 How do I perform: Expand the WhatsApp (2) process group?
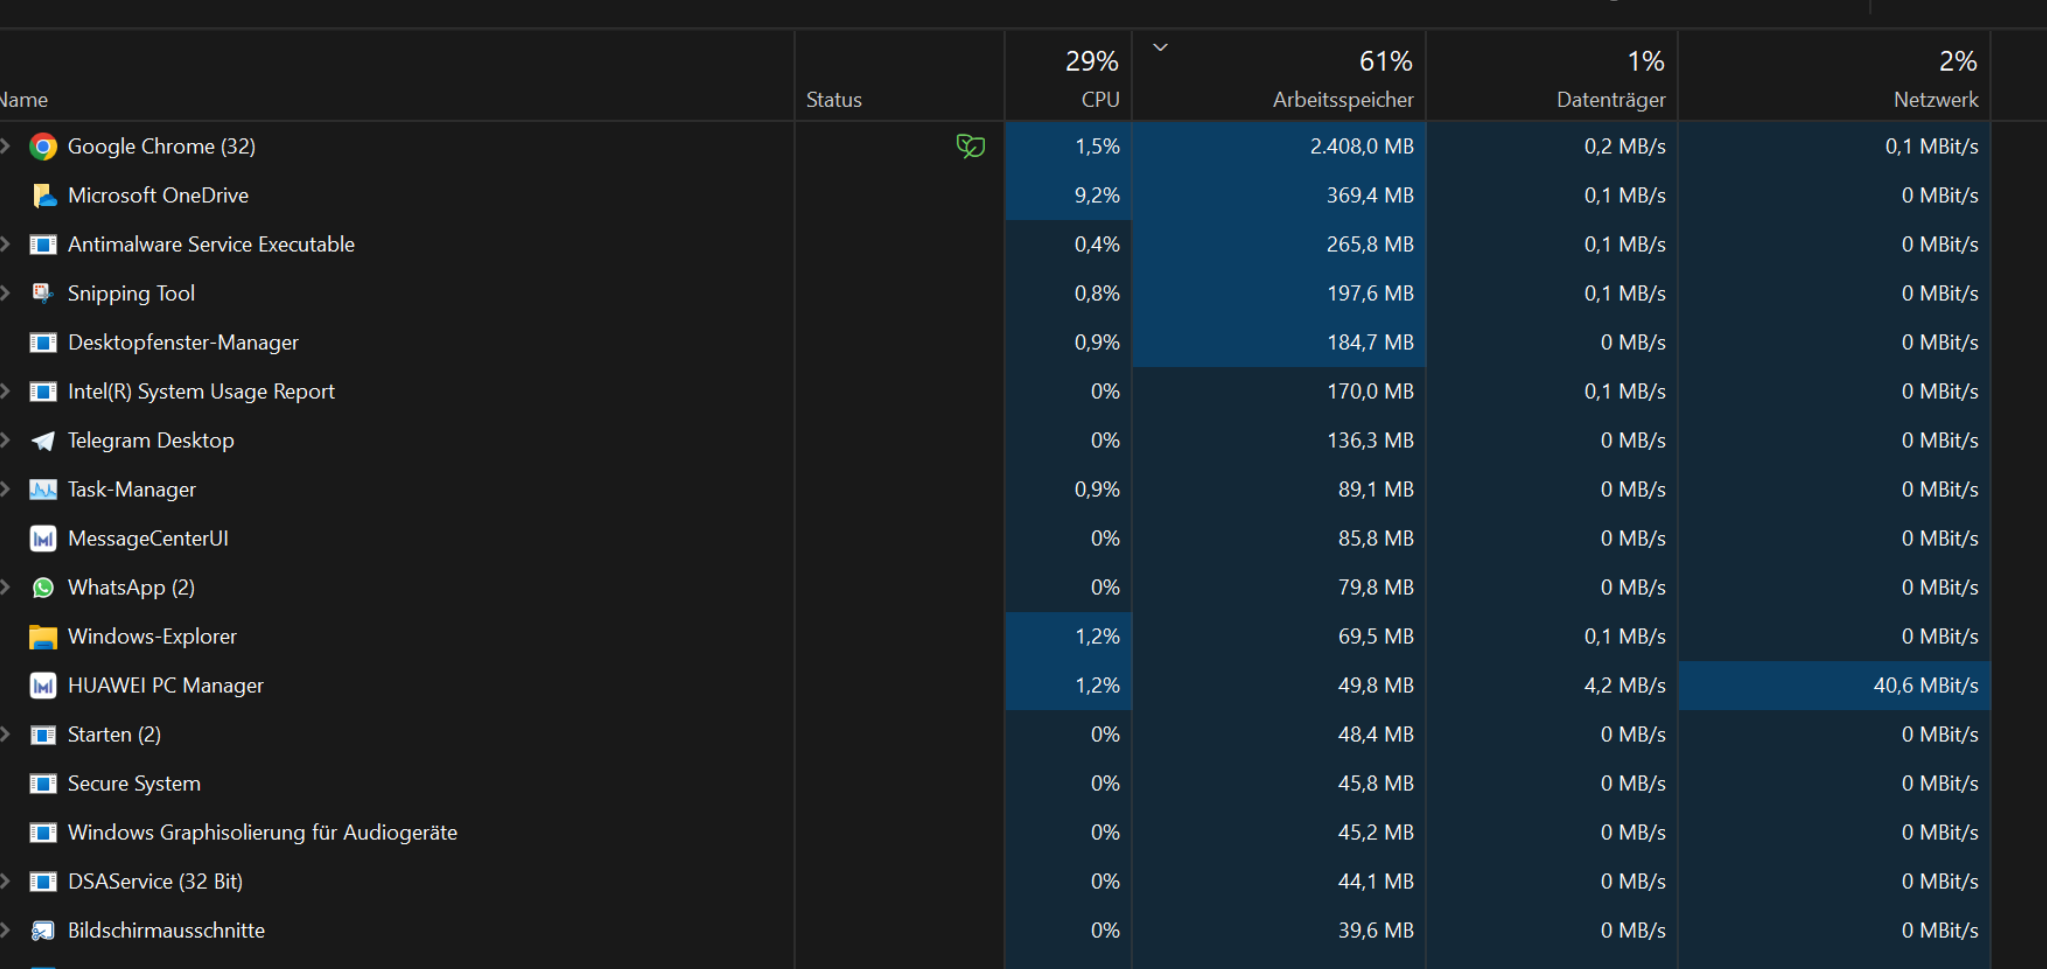5,587
